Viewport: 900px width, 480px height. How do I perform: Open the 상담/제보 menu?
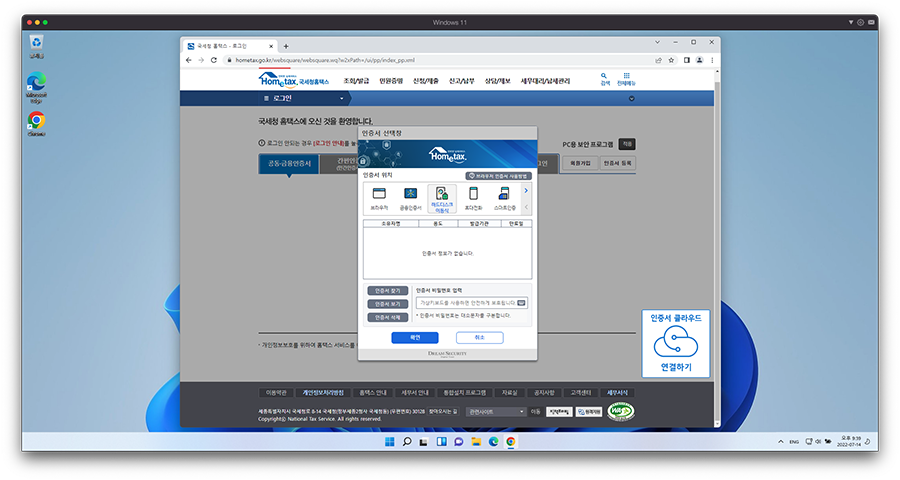[497, 81]
